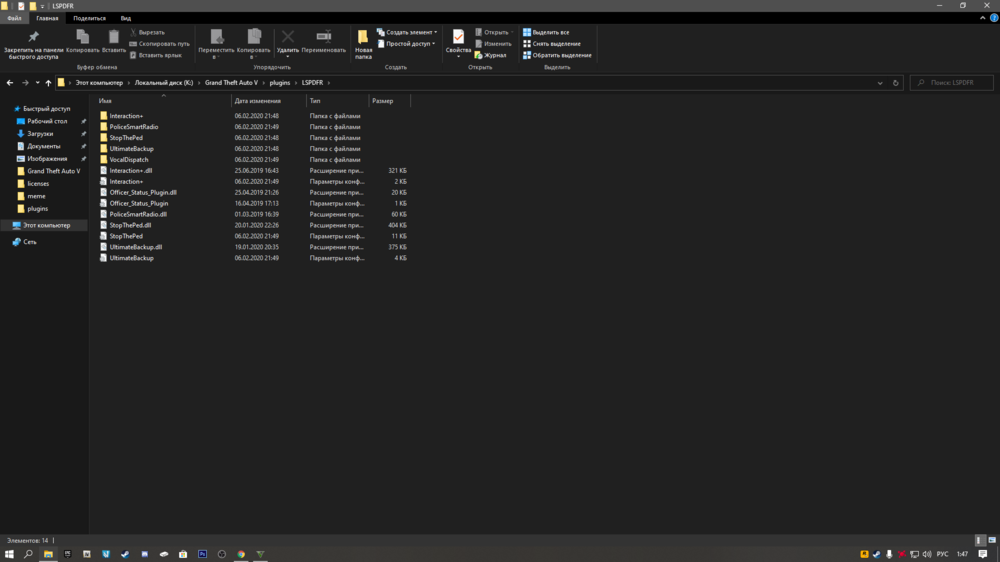This screenshot has height=562, width=1000.
Task: Switch to the 'Вид' ribbon tab
Action: (126, 18)
